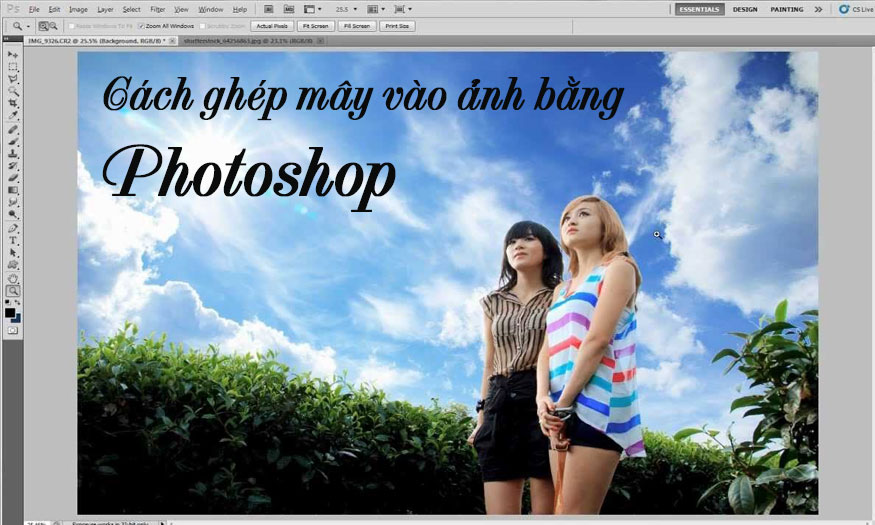This screenshot has height=525, width=875.
Task: Click Zoom Out mode button
Action: (x=54, y=26)
